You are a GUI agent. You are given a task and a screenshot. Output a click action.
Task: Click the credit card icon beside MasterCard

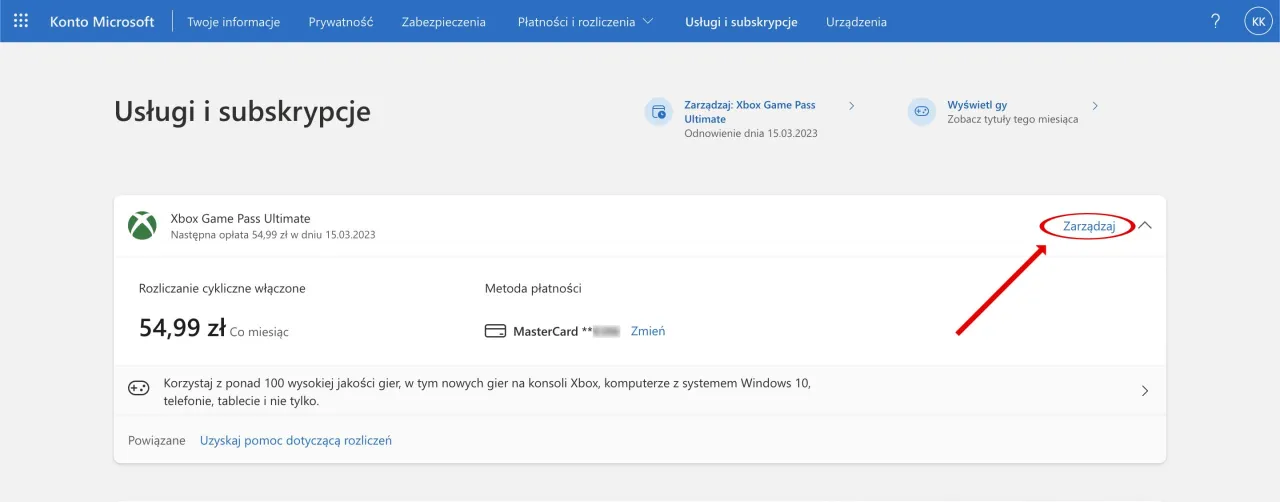(495, 331)
